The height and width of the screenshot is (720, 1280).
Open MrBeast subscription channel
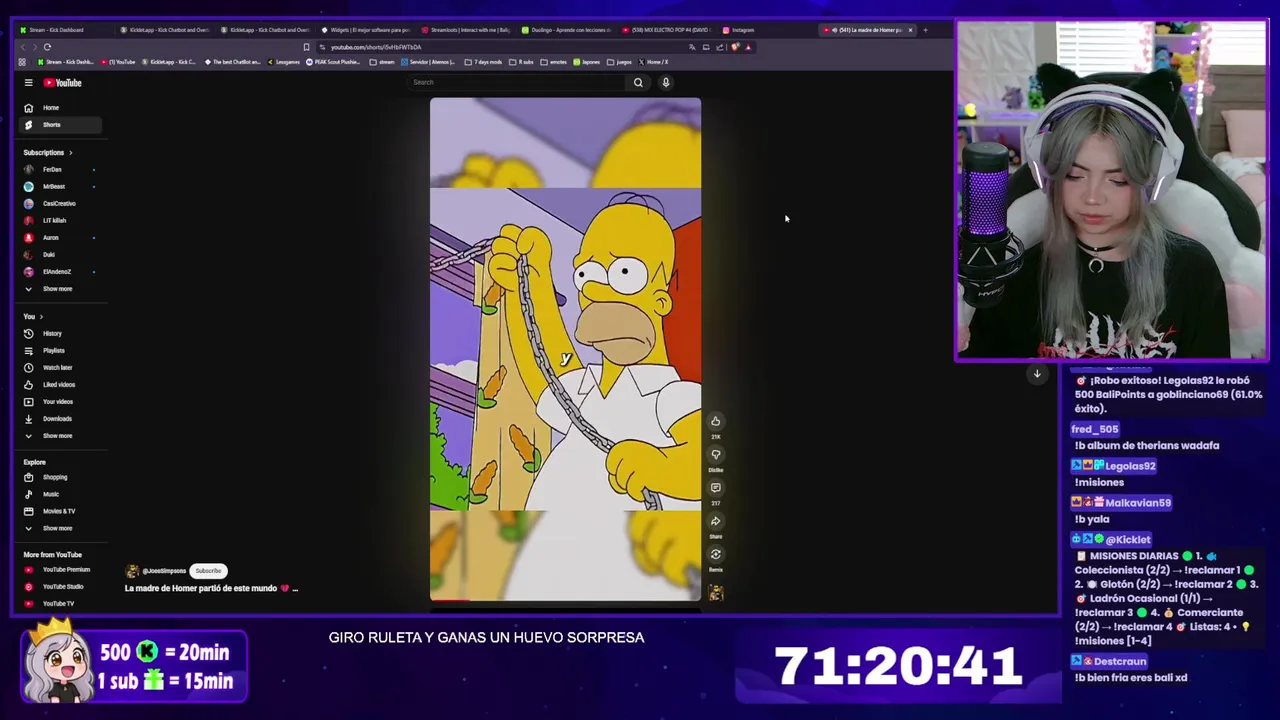(60, 186)
